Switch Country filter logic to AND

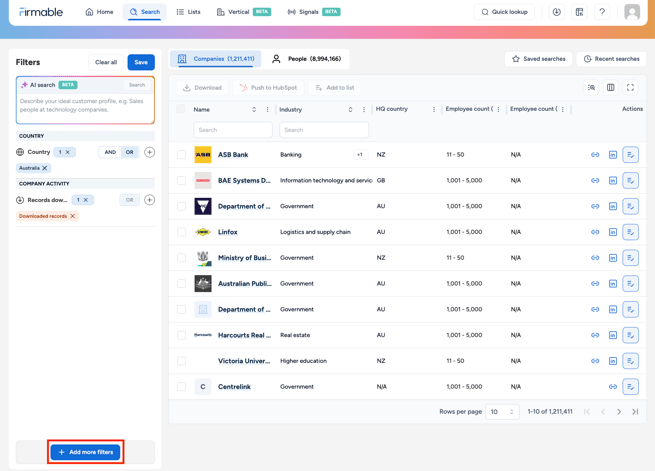click(110, 152)
